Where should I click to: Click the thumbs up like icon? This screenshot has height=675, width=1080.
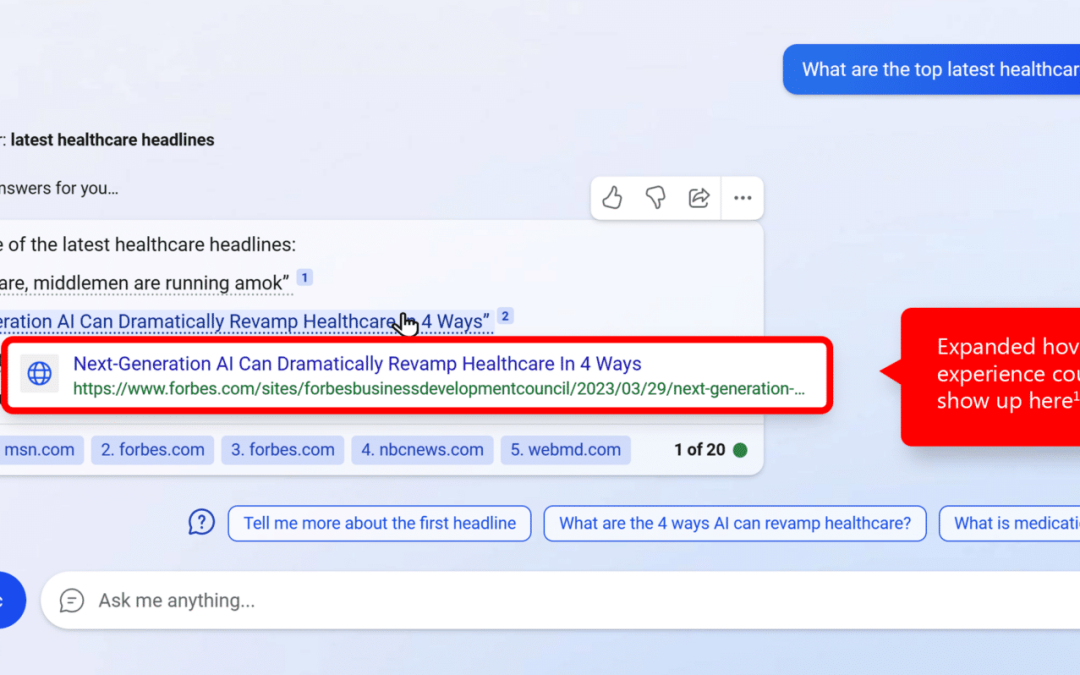point(612,198)
